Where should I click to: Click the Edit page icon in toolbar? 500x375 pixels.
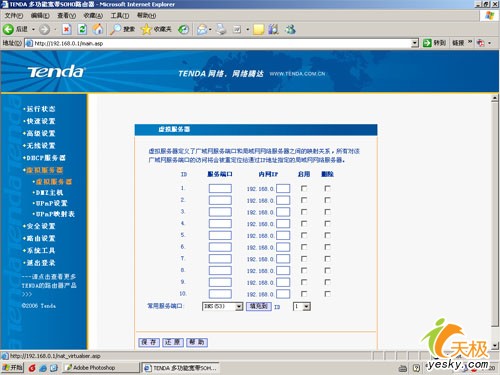(x=237, y=29)
